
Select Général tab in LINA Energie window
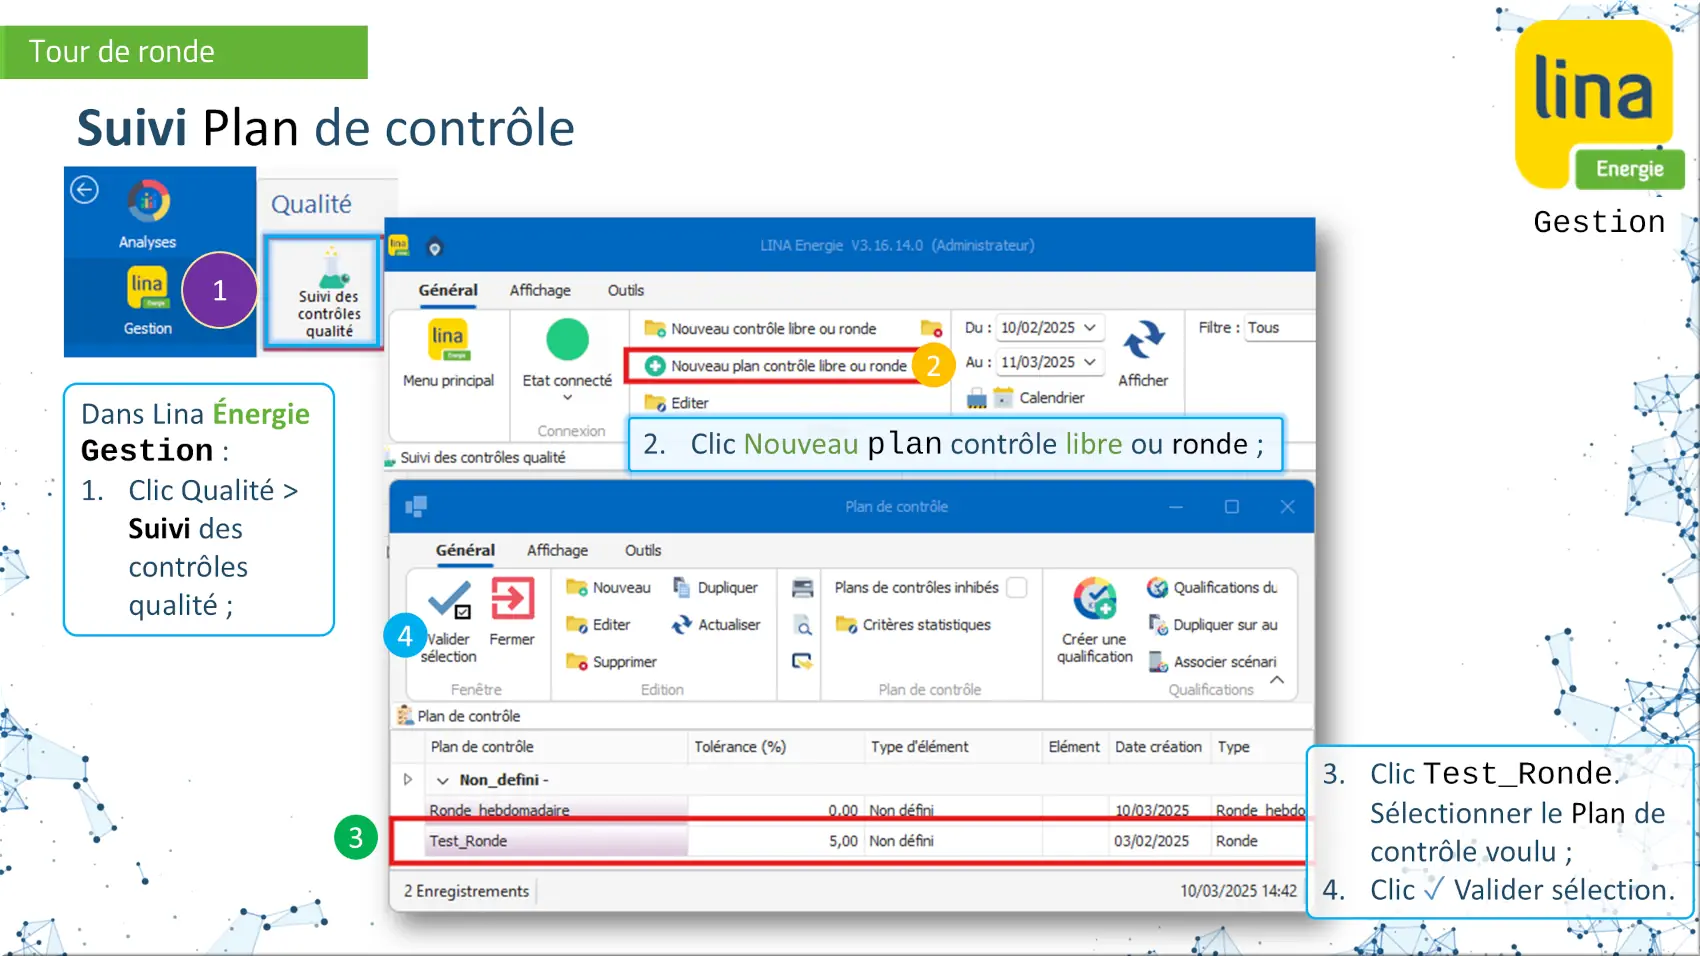448,290
